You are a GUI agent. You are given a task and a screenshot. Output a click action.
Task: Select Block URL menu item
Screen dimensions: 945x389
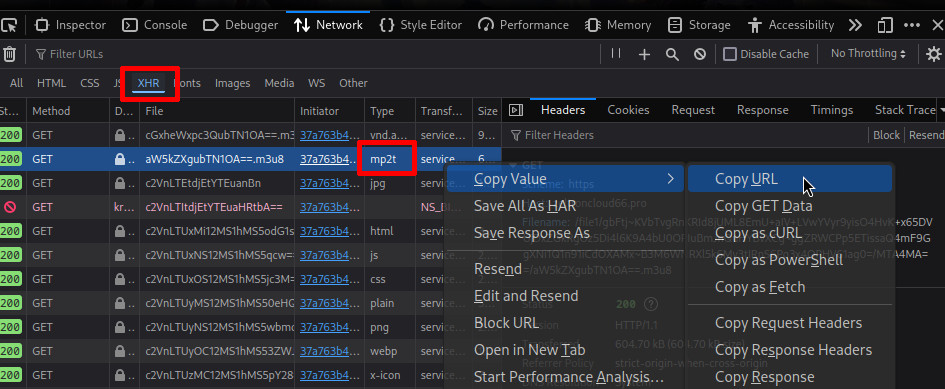564,323
